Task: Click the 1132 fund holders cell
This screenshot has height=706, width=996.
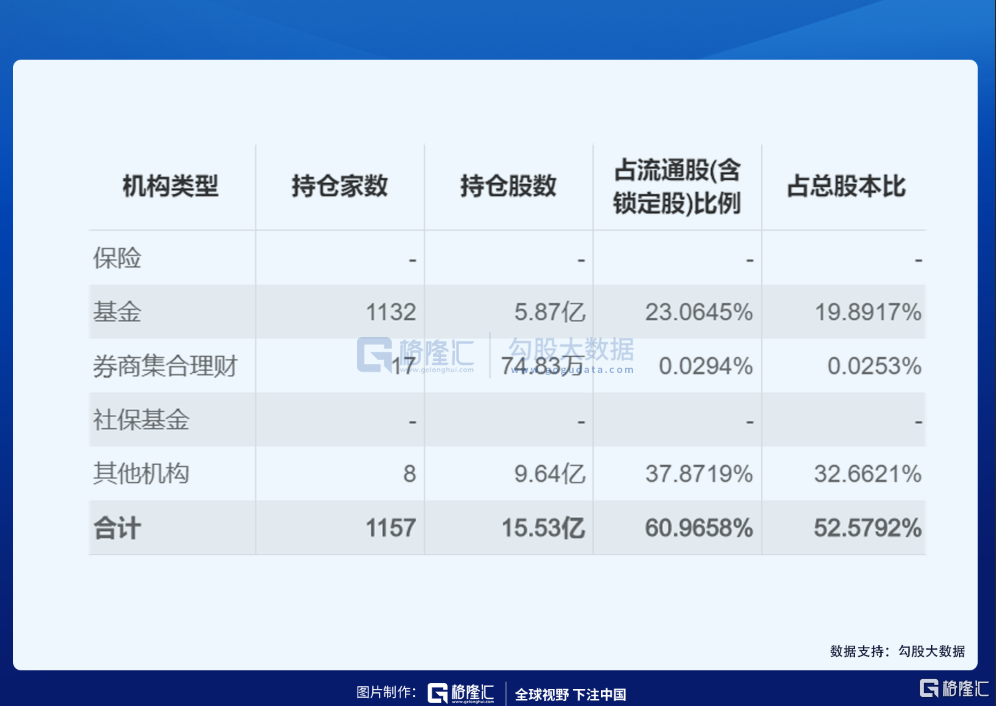Action: coord(390,312)
